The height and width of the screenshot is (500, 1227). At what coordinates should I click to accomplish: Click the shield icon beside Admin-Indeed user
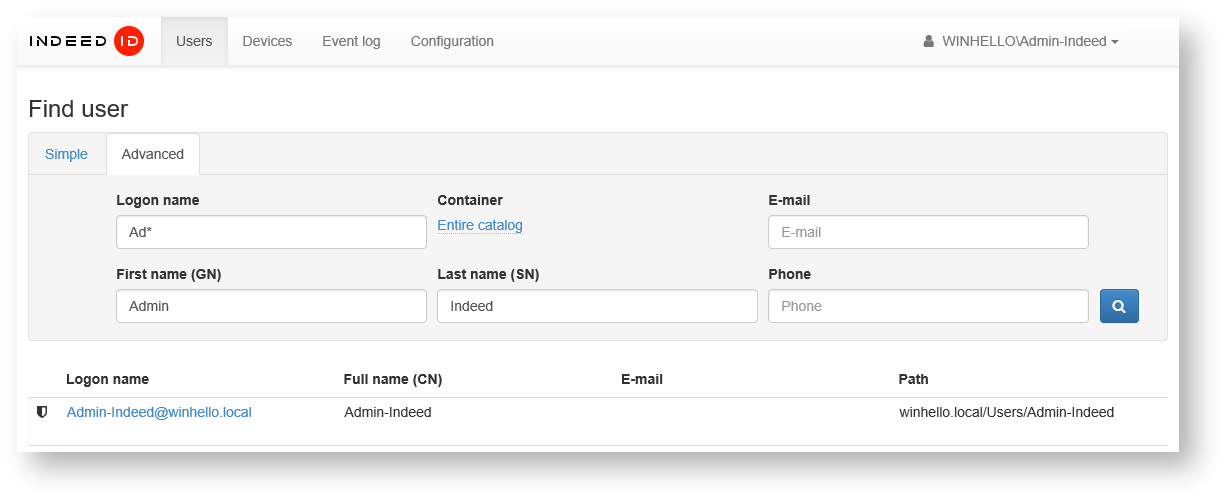(42, 412)
